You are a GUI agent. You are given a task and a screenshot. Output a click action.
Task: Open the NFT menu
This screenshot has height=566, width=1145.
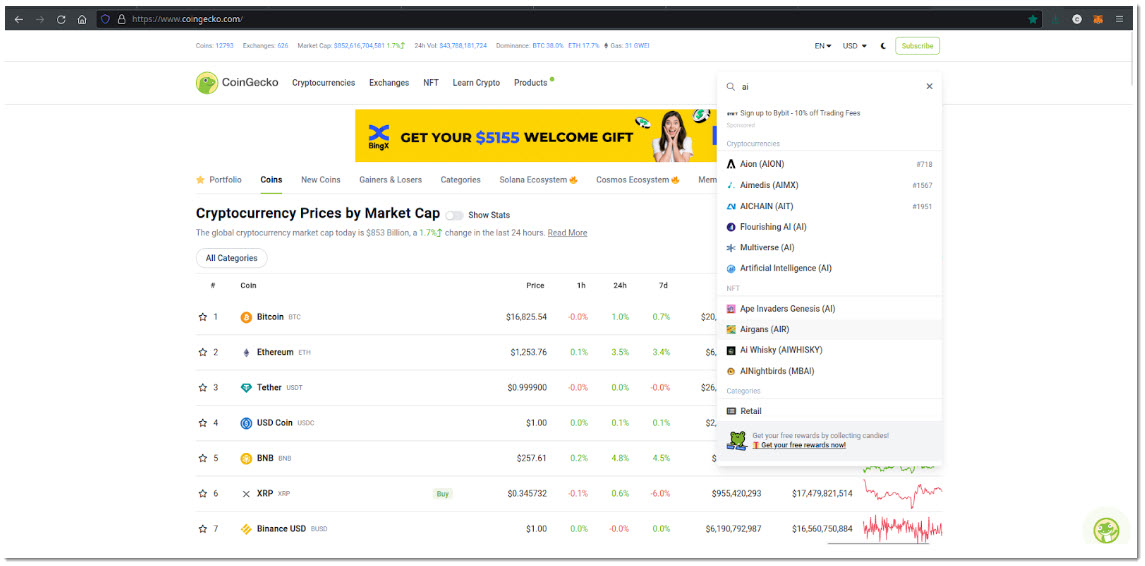(x=431, y=83)
